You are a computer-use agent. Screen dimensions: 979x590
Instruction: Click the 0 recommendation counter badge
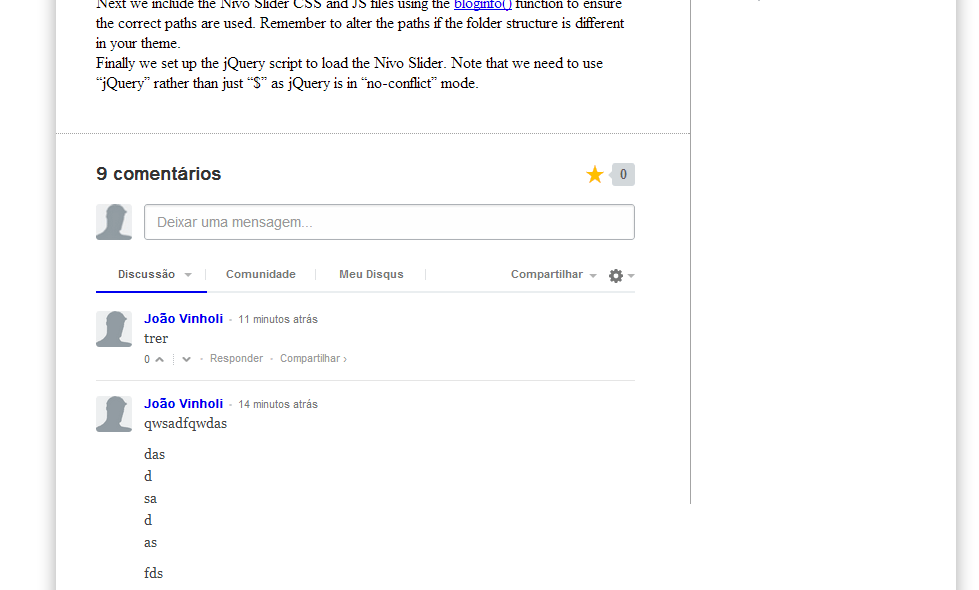(621, 174)
